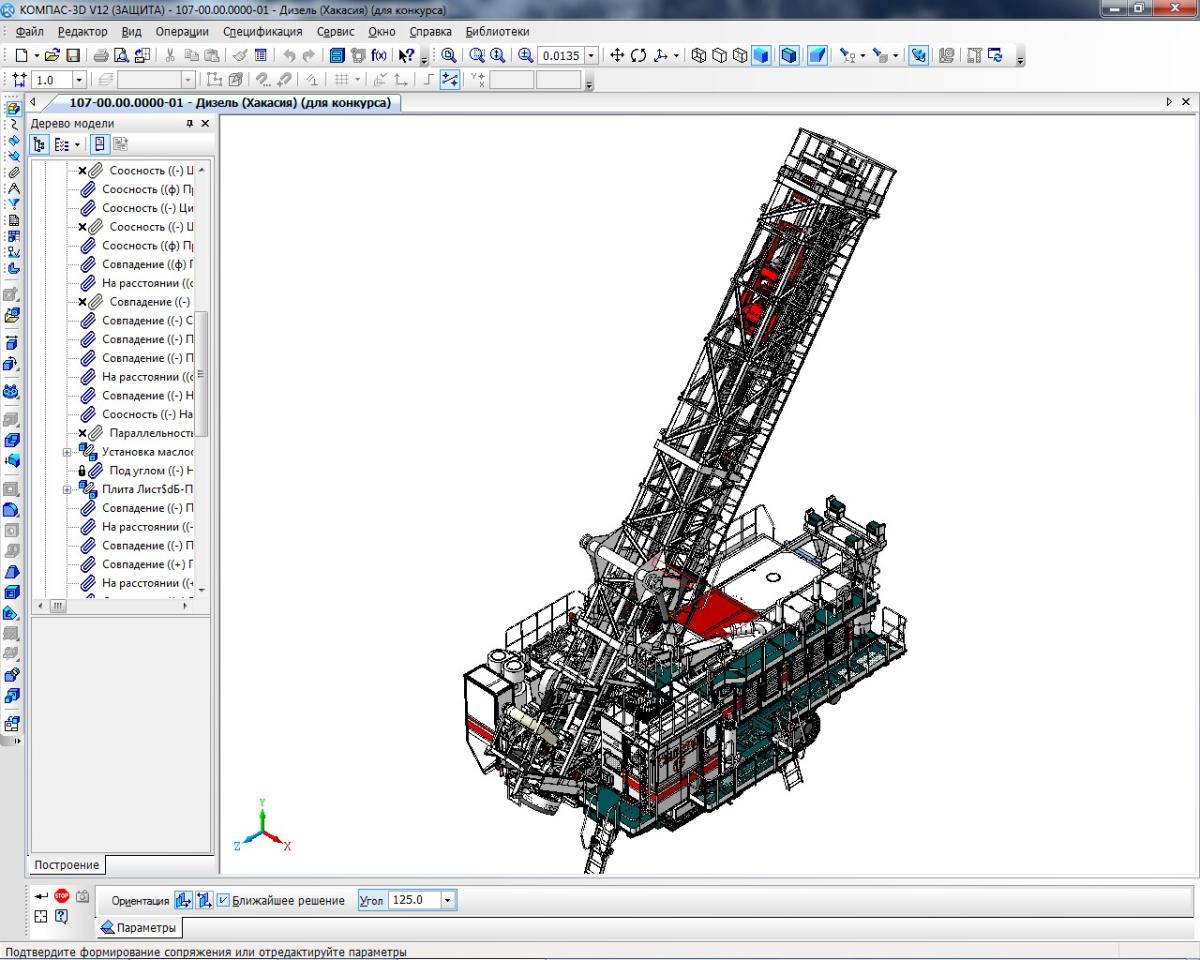Switch to wireframe display mode
Viewport: 1200px width, 960px height.
pyautogui.click(x=699, y=56)
